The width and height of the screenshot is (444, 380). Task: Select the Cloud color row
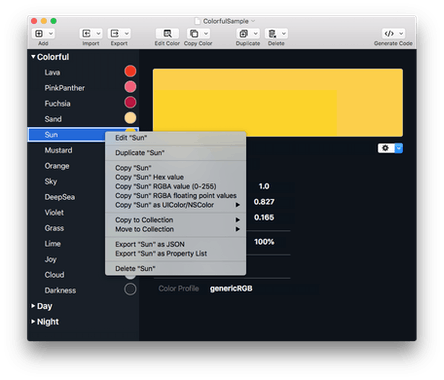[x=67, y=275]
